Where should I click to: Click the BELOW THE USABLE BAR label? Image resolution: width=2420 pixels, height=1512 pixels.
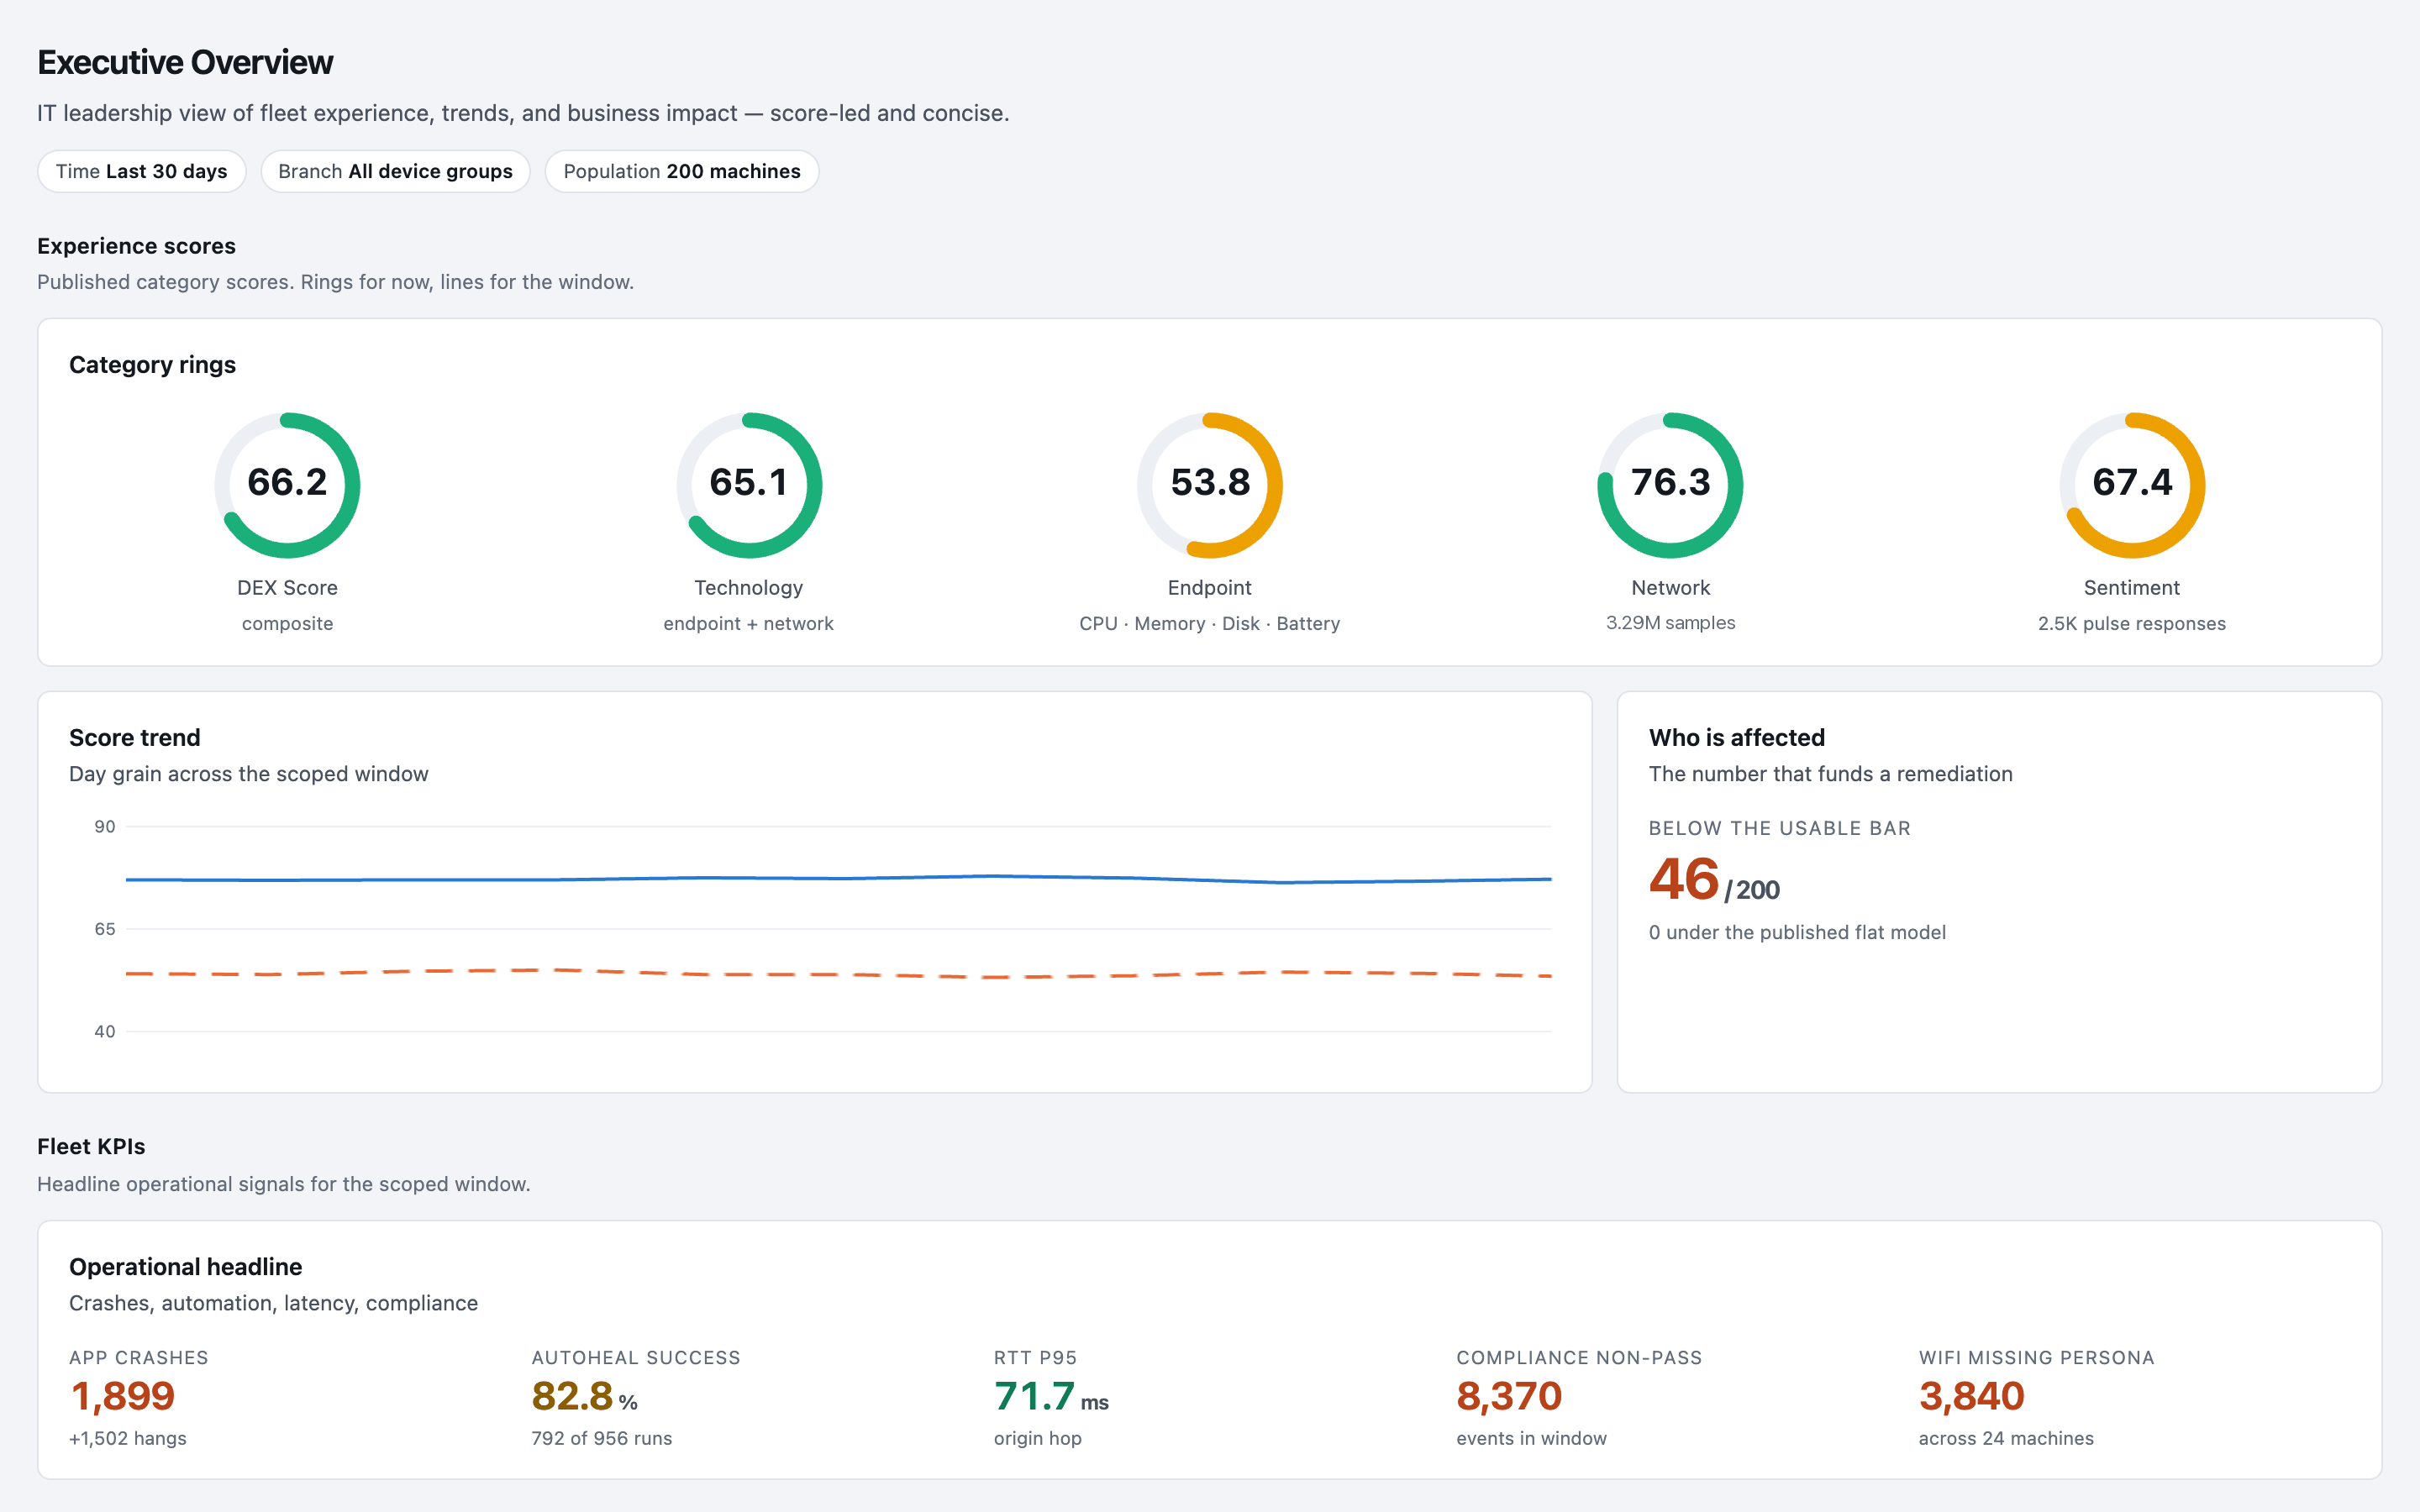pyautogui.click(x=1780, y=828)
